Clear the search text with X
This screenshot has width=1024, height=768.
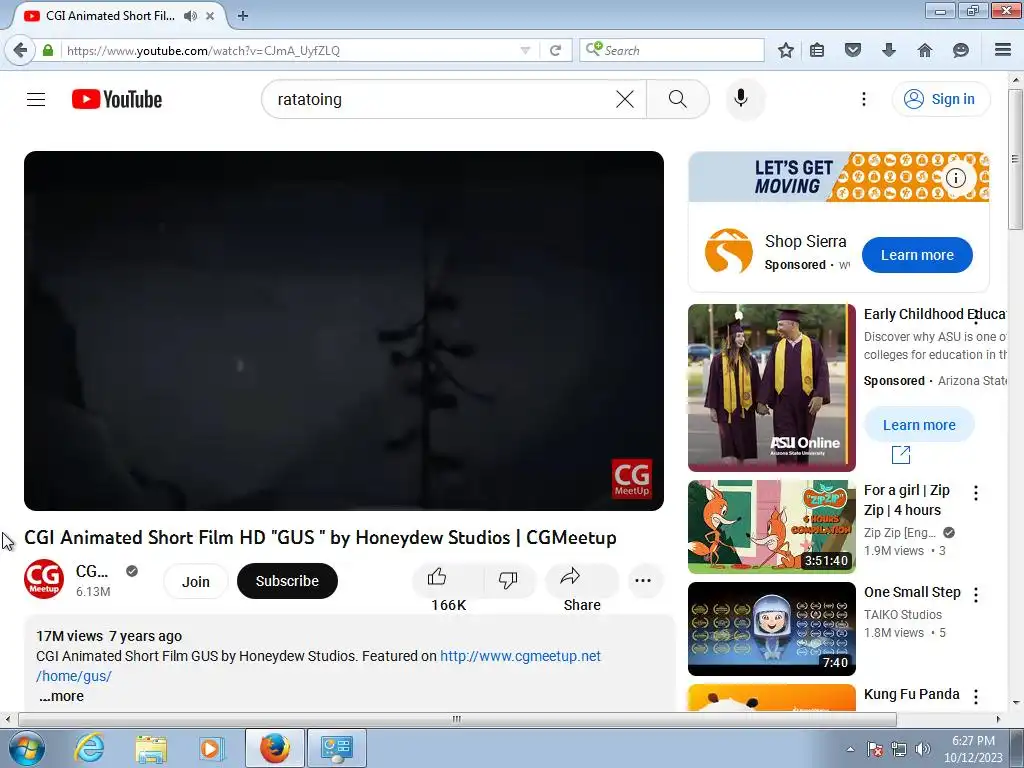click(x=624, y=99)
